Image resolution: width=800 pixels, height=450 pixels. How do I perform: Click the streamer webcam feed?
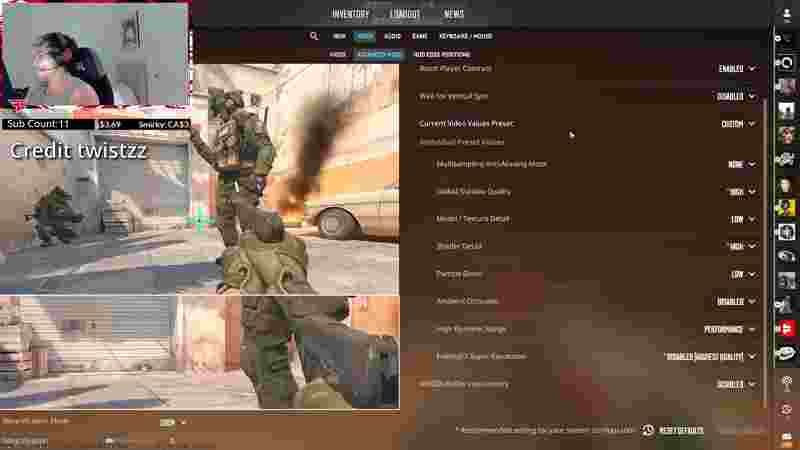coord(95,55)
